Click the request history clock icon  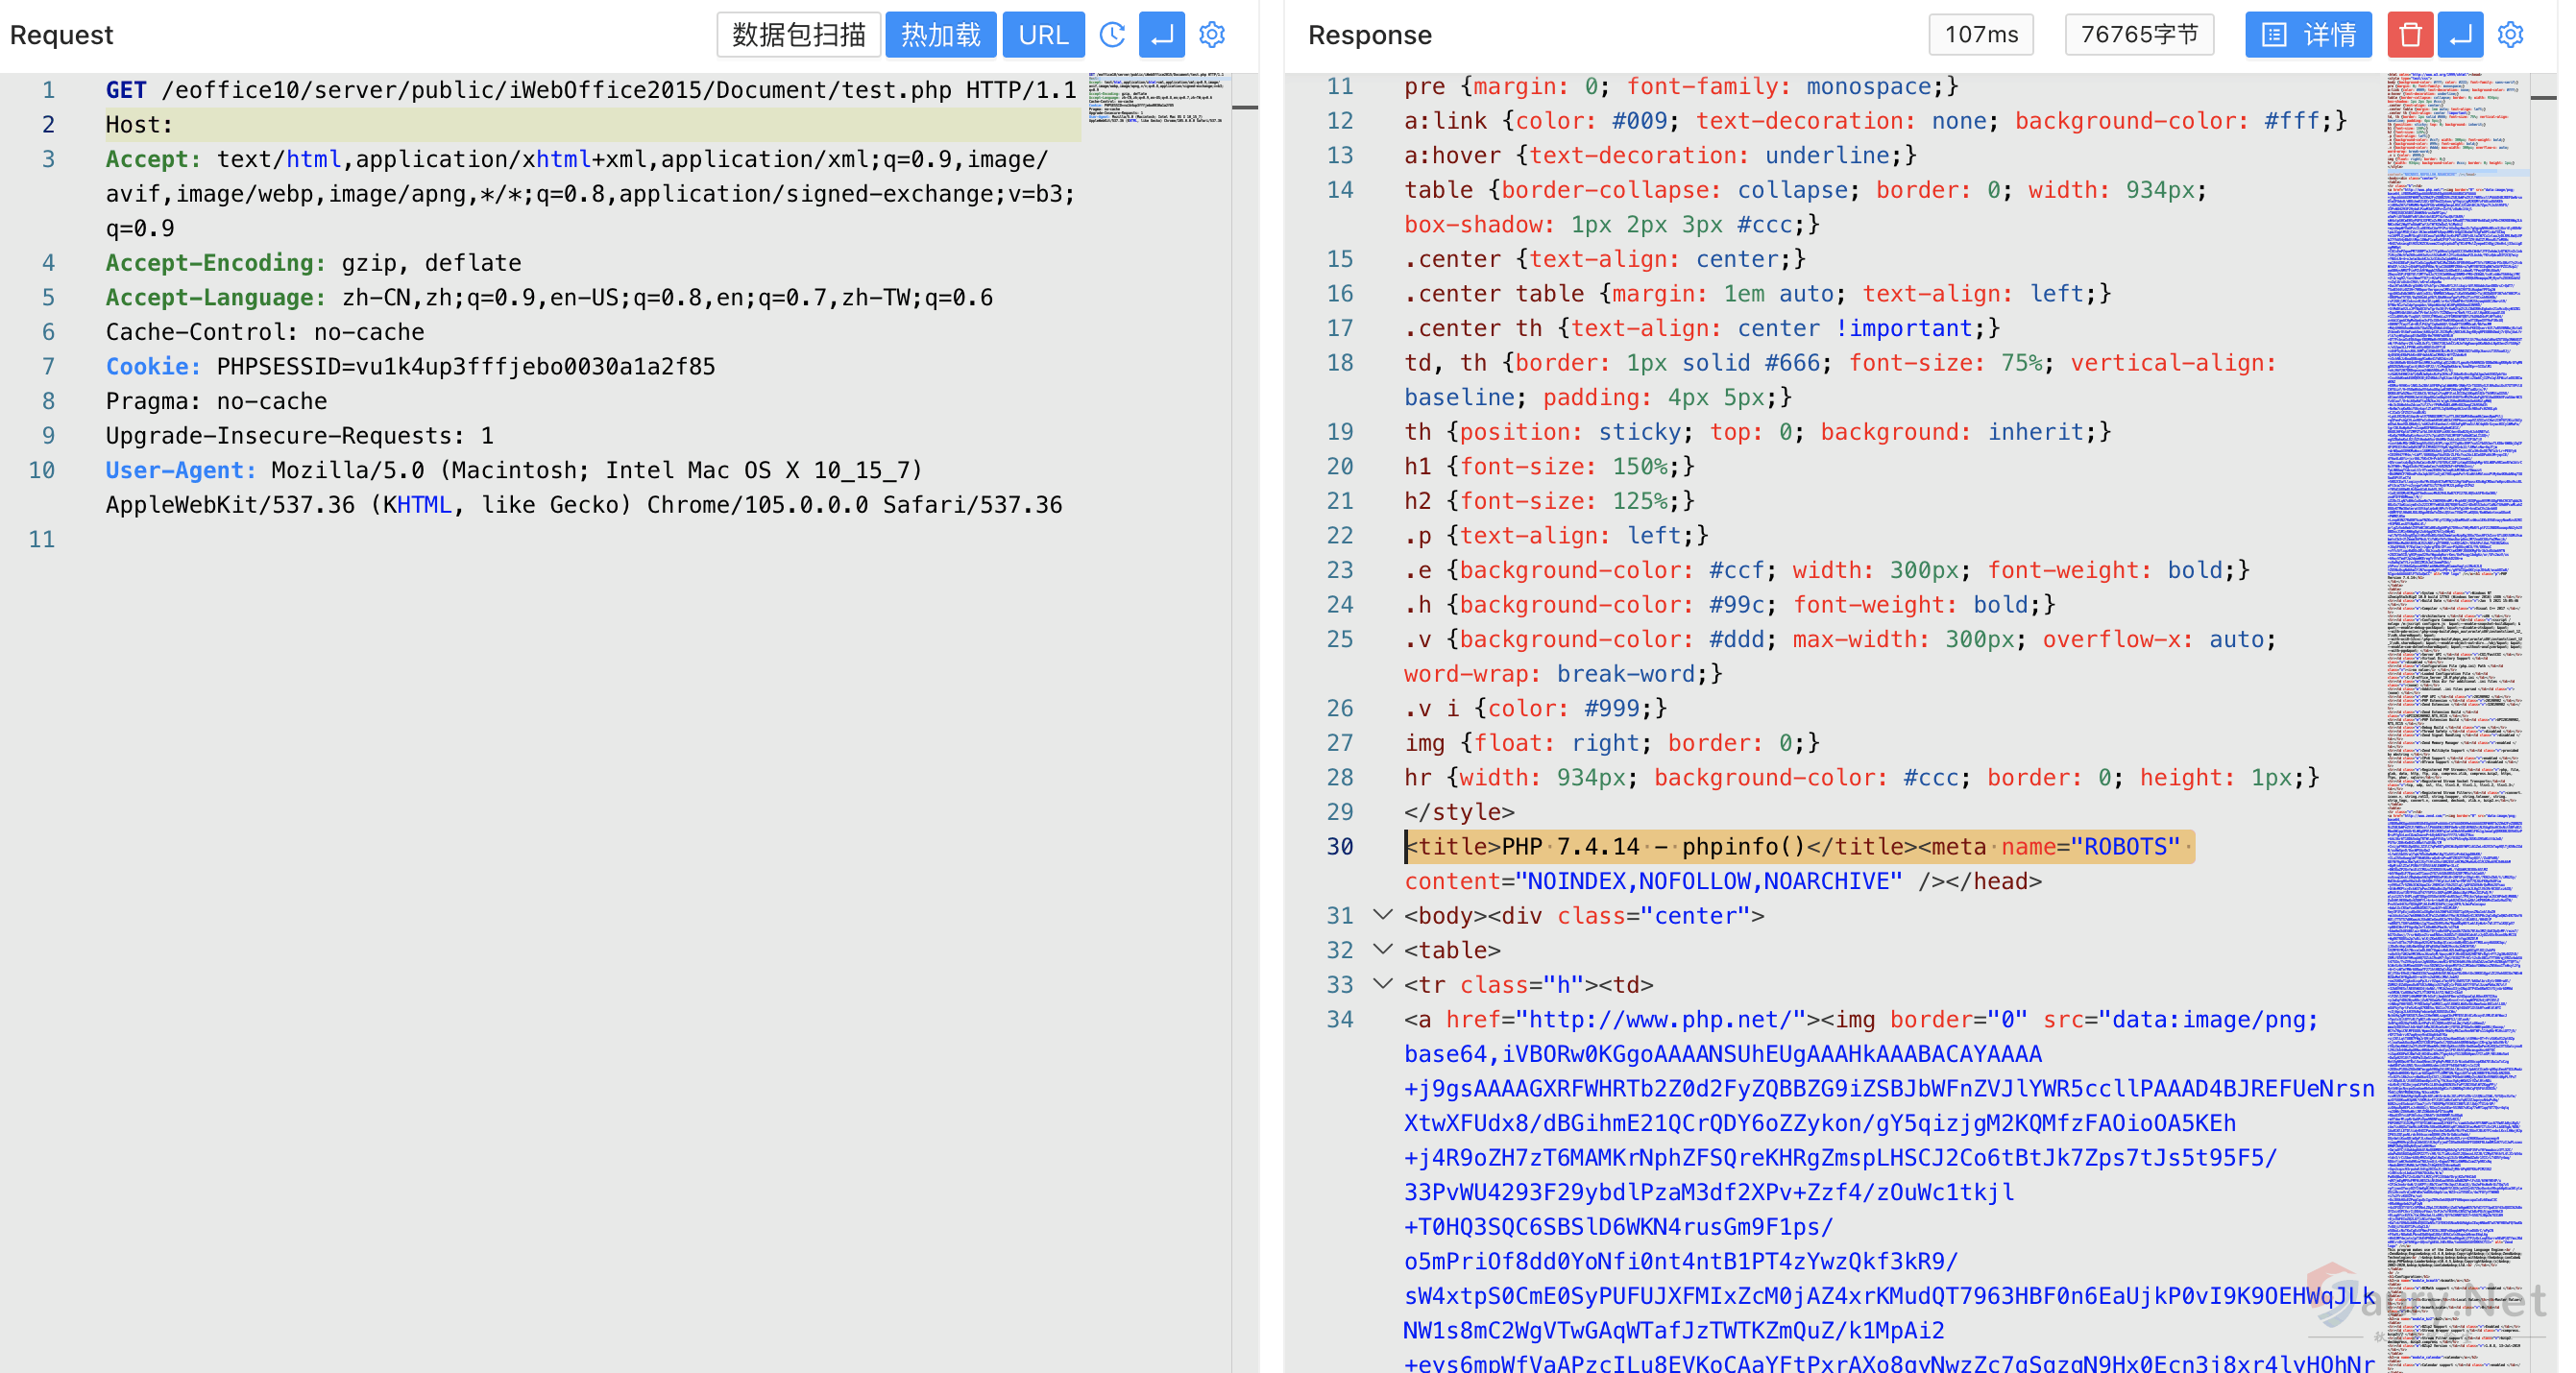[1112, 35]
